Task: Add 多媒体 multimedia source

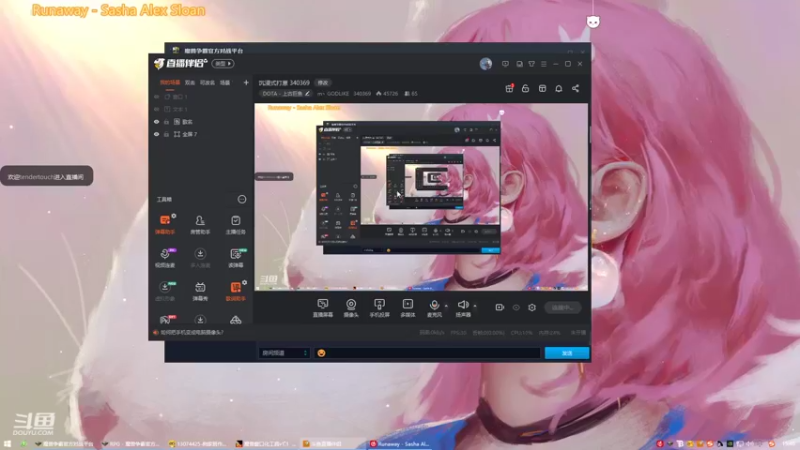Action: click(408, 308)
